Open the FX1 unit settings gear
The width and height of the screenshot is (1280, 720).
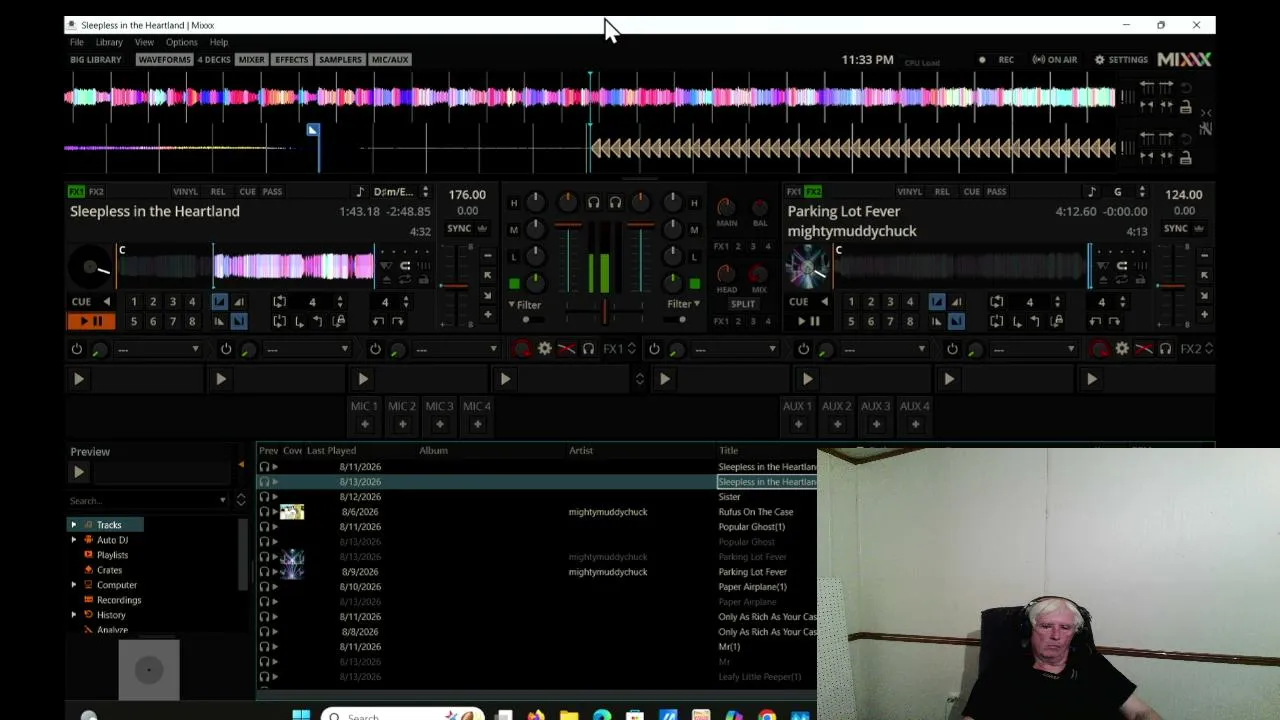pyautogui.click(x=545, y=349)
